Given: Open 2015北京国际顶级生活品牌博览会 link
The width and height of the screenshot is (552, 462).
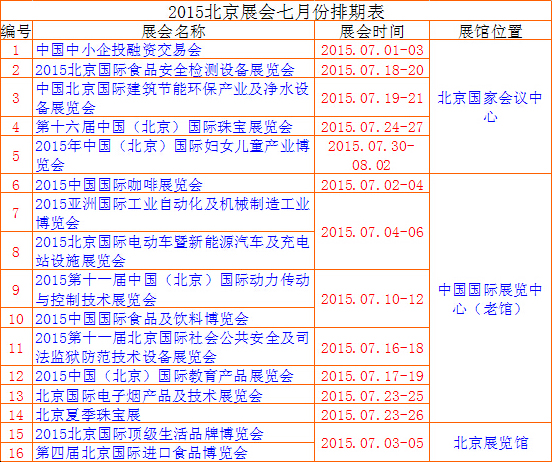Looking at the screenshot, I should point(149,433).
